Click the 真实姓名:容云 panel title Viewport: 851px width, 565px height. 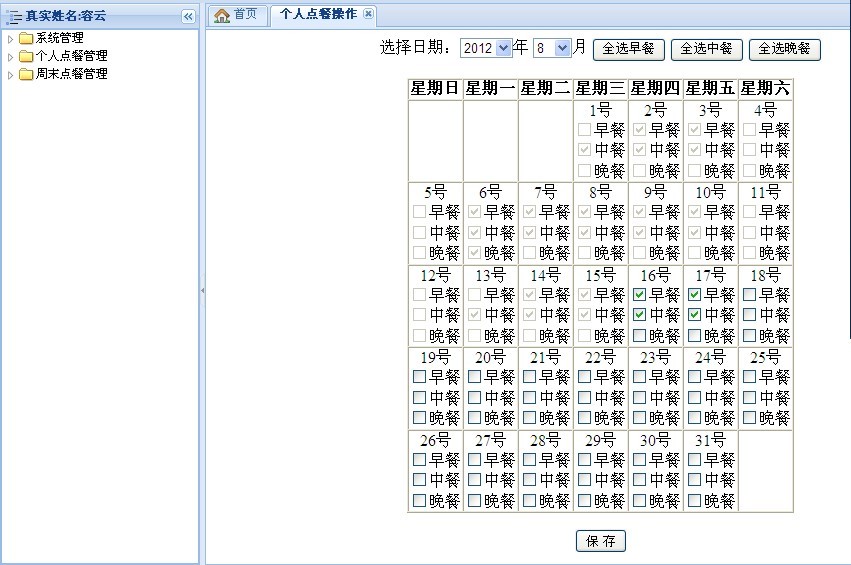[x=66, y=16]
